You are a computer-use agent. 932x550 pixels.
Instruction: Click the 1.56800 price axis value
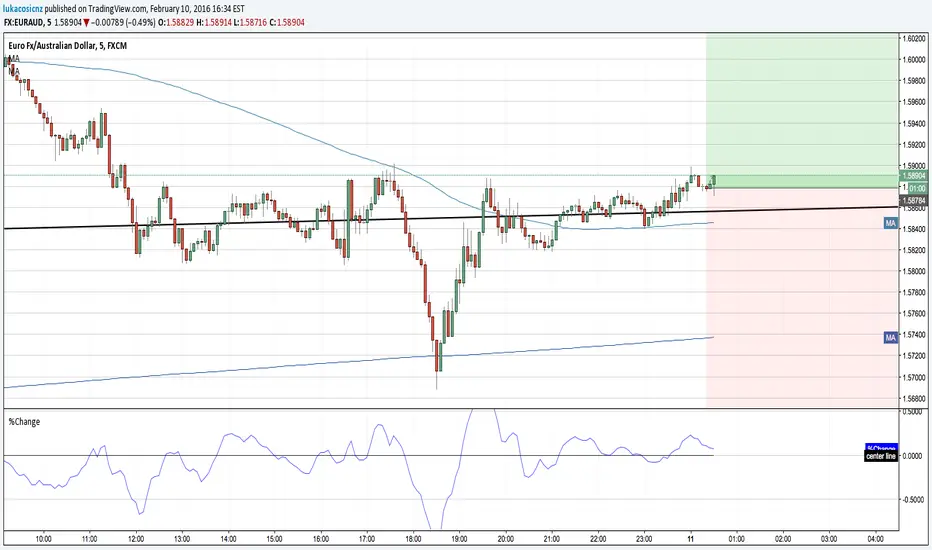coord(914,398)
